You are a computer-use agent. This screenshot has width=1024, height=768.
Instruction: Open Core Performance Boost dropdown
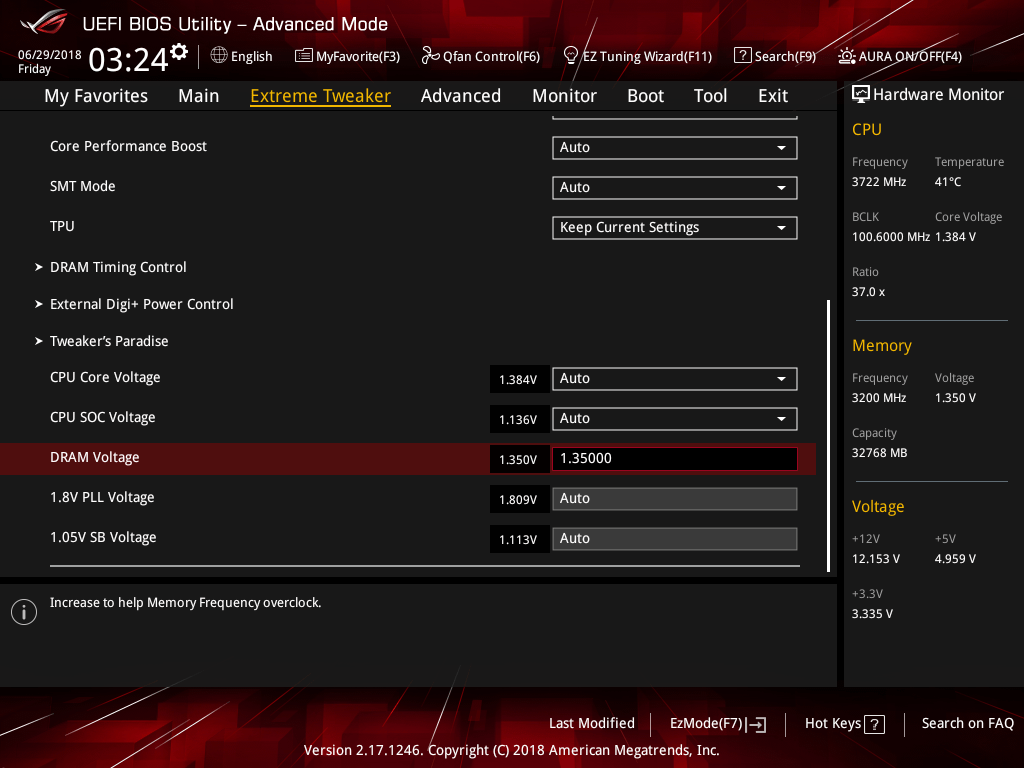[x=674, y=148]
